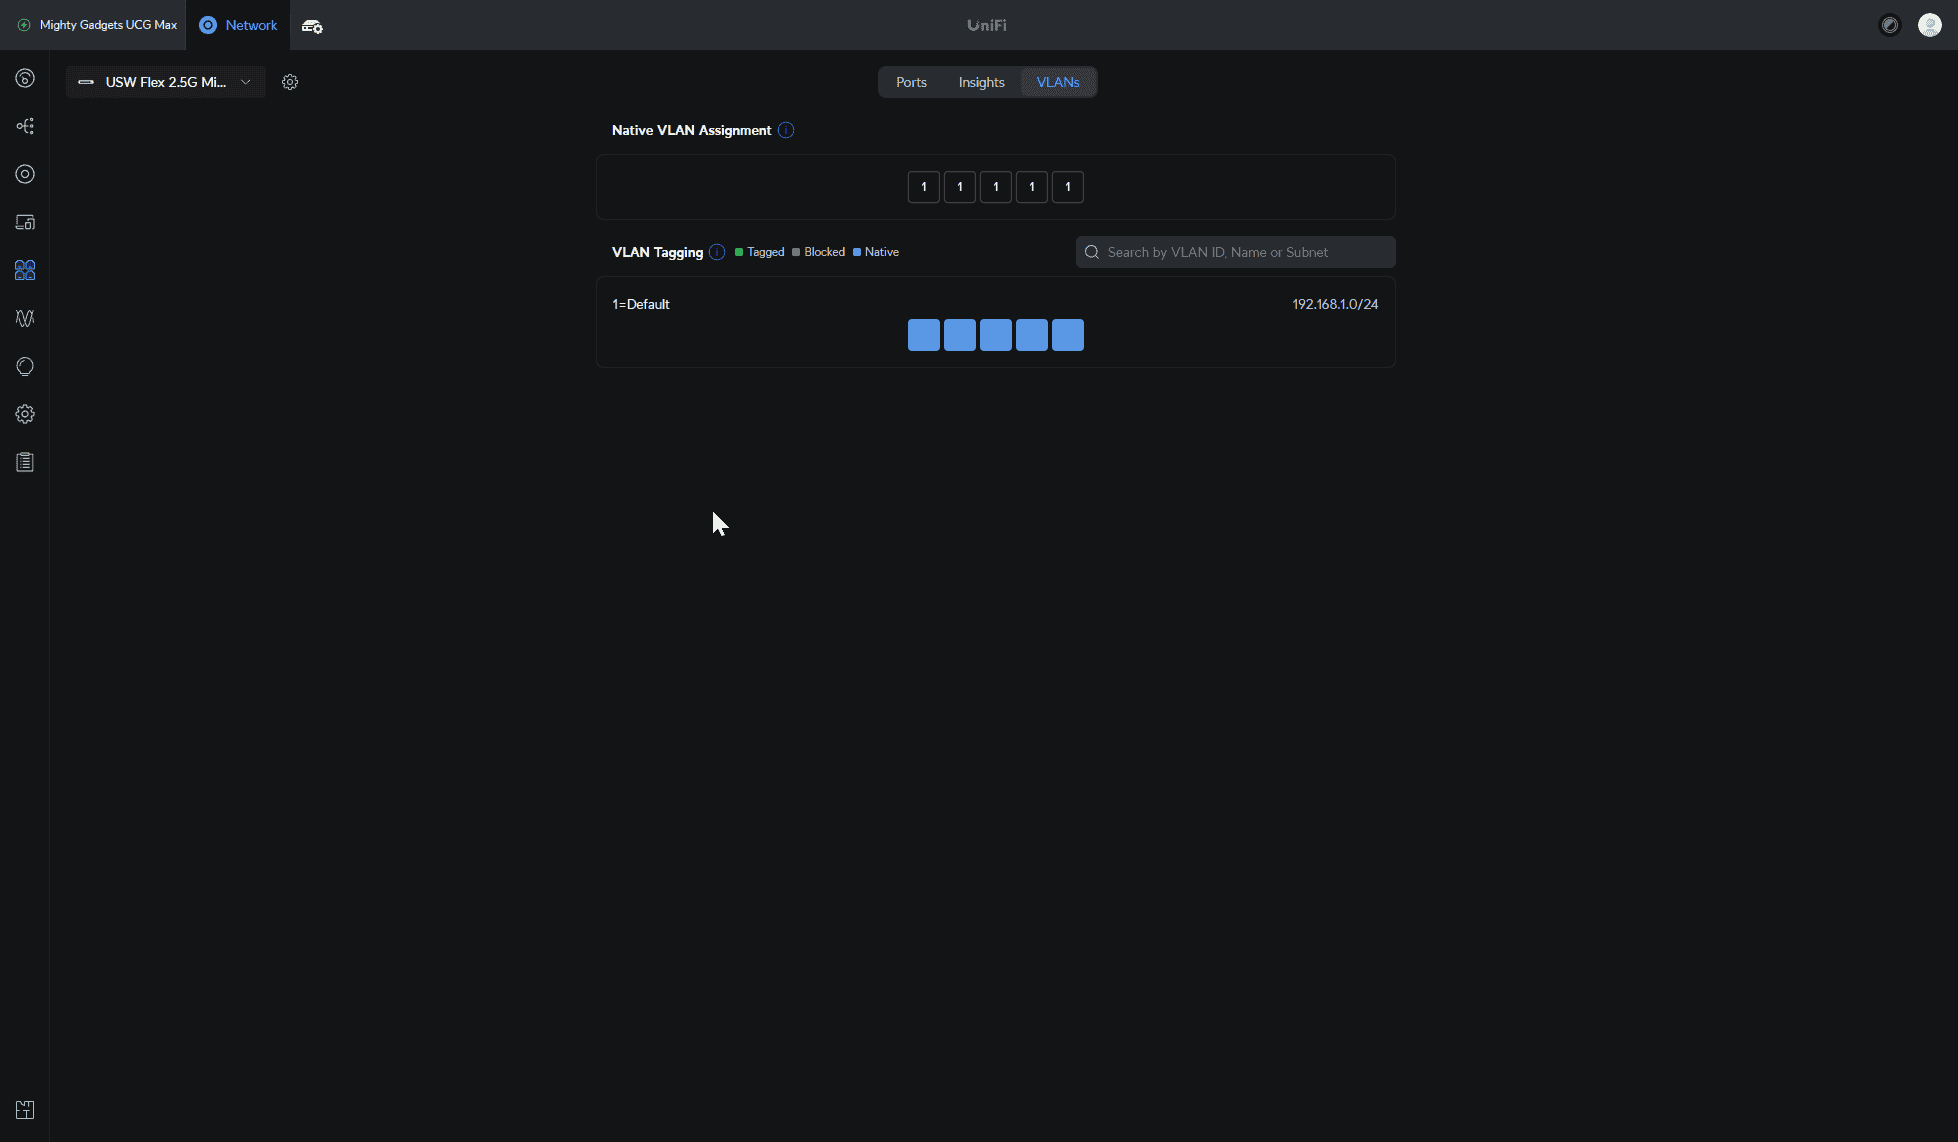This screenshot has width=1958, height=1142.
Task: Switch to the Ports tab
Action: point(911,82)
